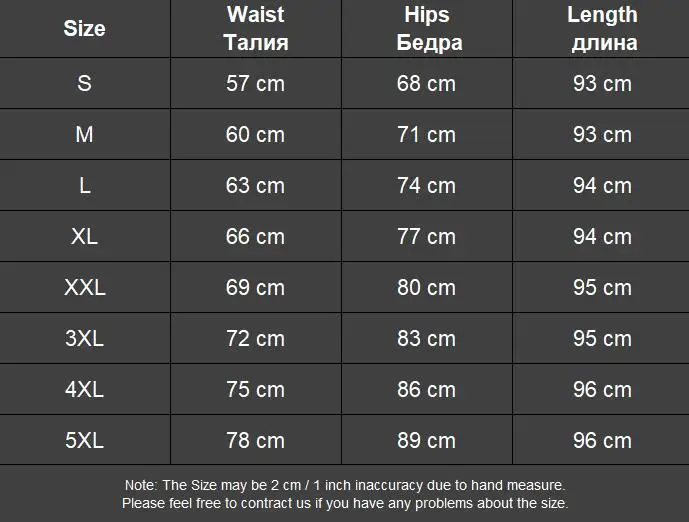Select the 71 cm hips value

(427, 134)
